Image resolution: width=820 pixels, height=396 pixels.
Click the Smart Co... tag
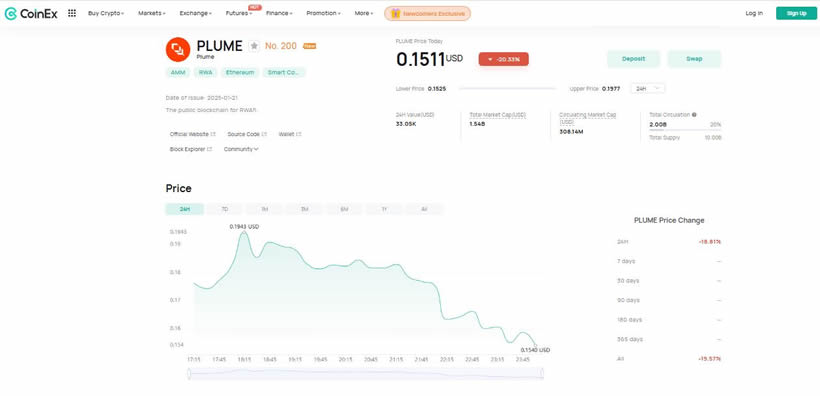(284, 72)
